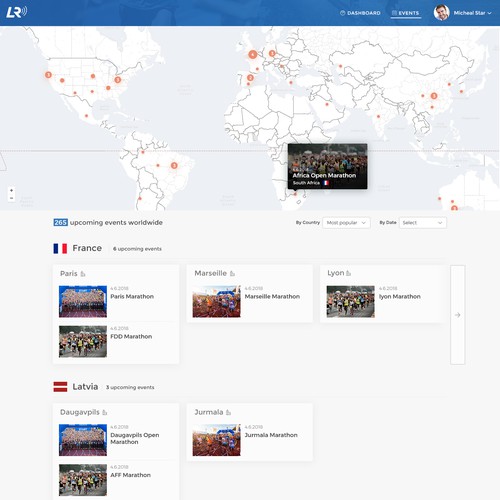
Task: Click the South Africa map marker
Action: coord(295,194)
